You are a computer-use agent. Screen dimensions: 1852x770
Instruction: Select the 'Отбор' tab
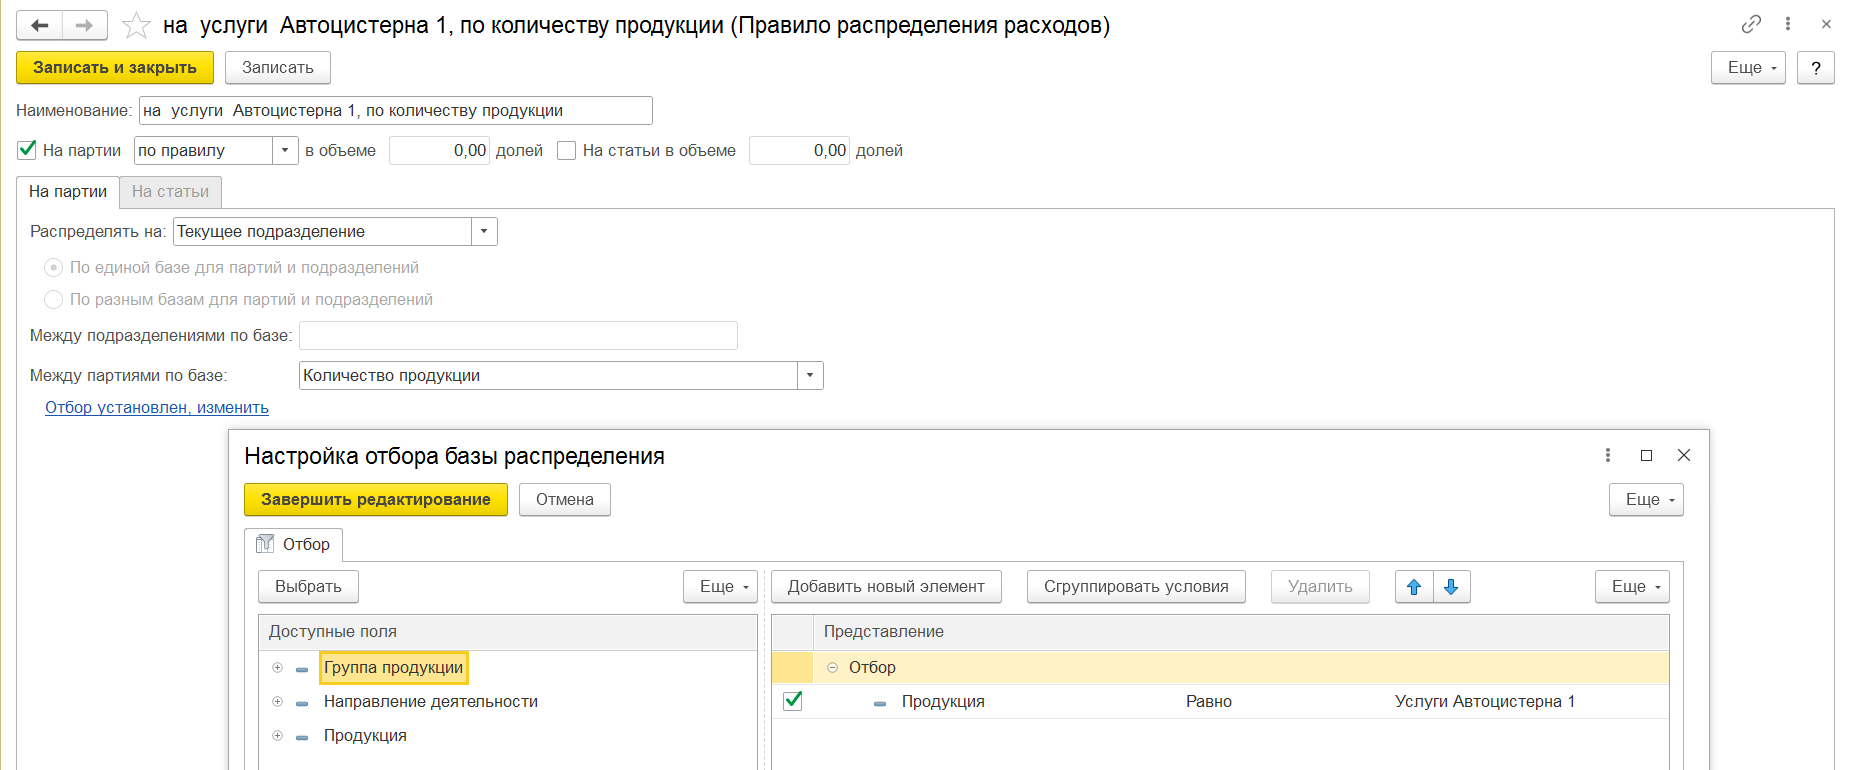tap(294, 545)
